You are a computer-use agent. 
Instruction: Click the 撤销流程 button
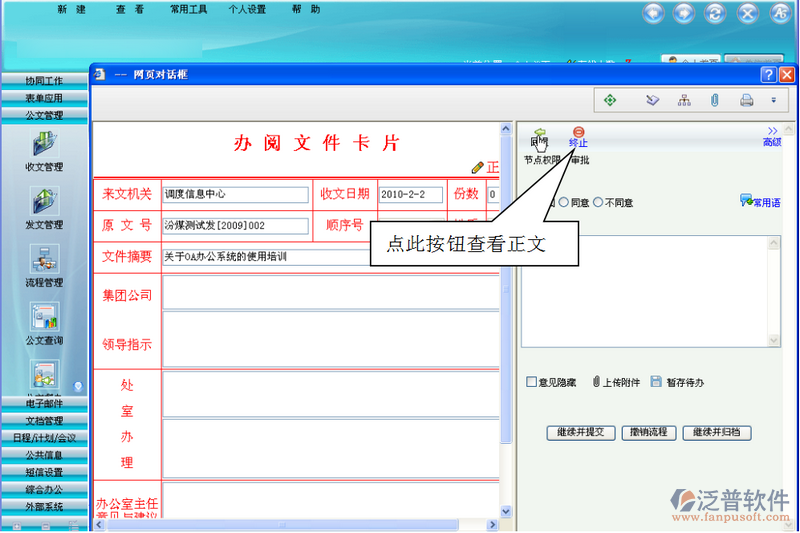point(649,433)
